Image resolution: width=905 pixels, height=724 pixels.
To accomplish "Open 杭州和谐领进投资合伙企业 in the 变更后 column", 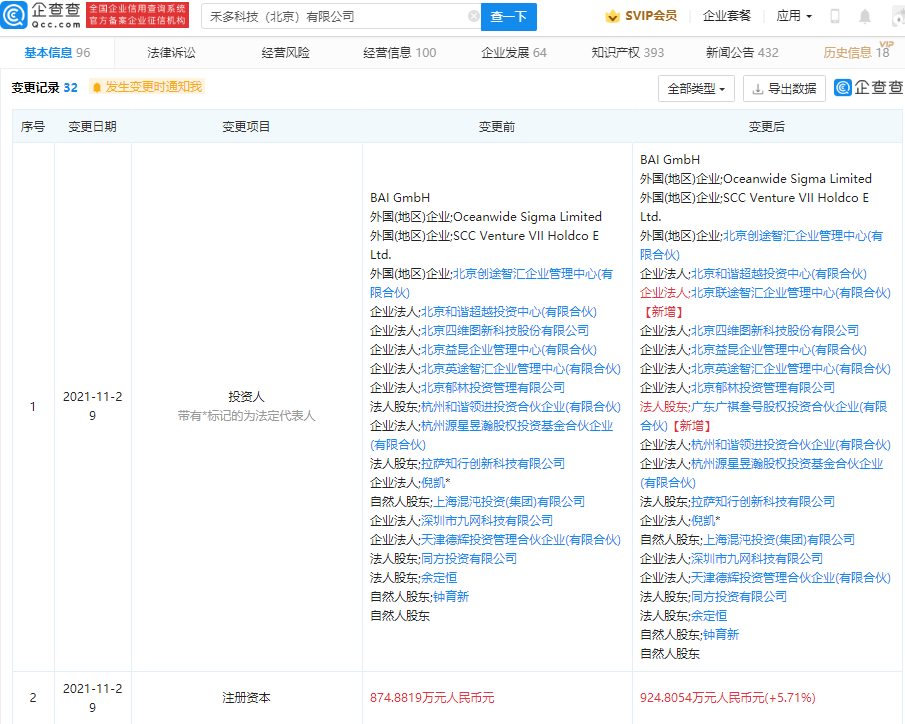I will pos(791,445).
